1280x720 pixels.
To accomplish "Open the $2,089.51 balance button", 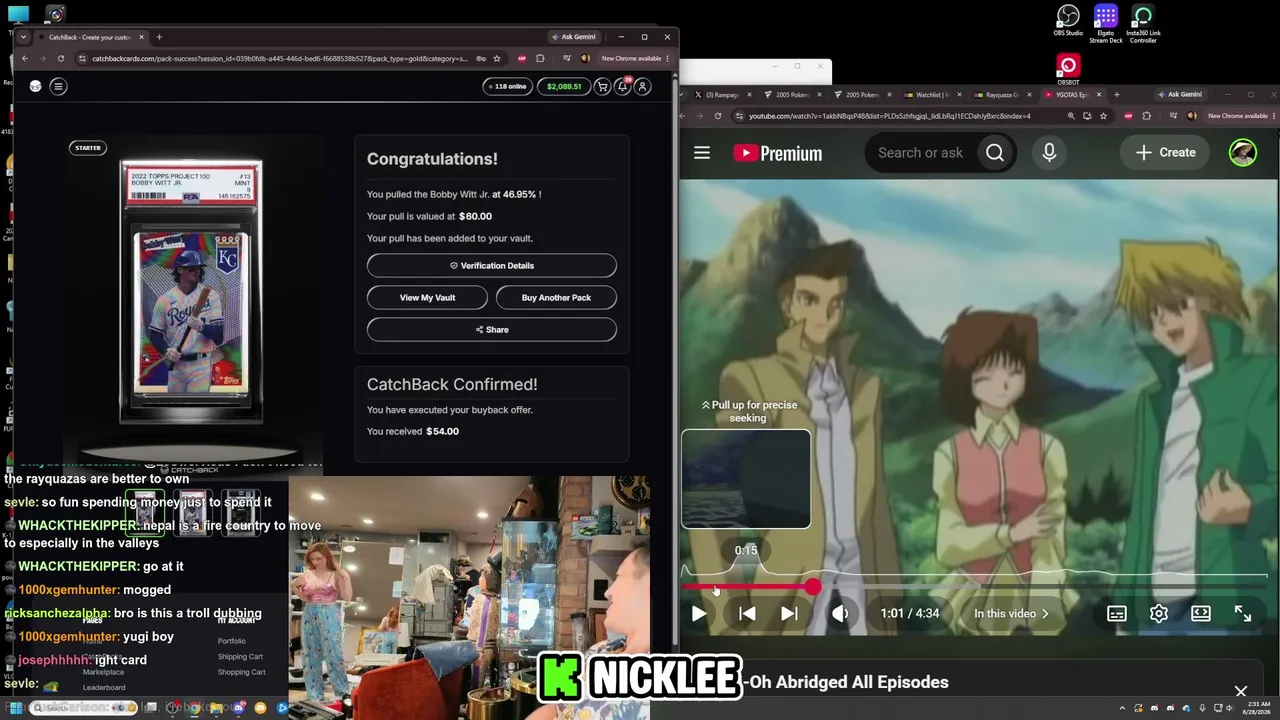I will [563, 86].
